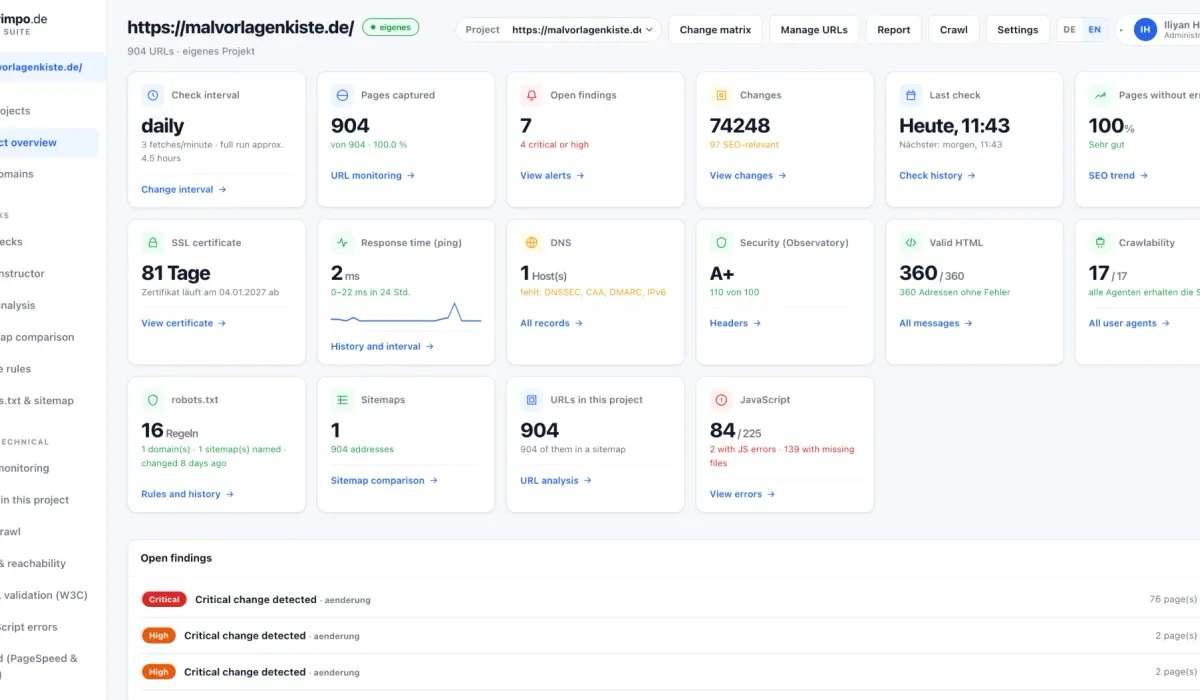Click the Crawl button
This screenshot has height=700, width=1200.
coord(954,30)
